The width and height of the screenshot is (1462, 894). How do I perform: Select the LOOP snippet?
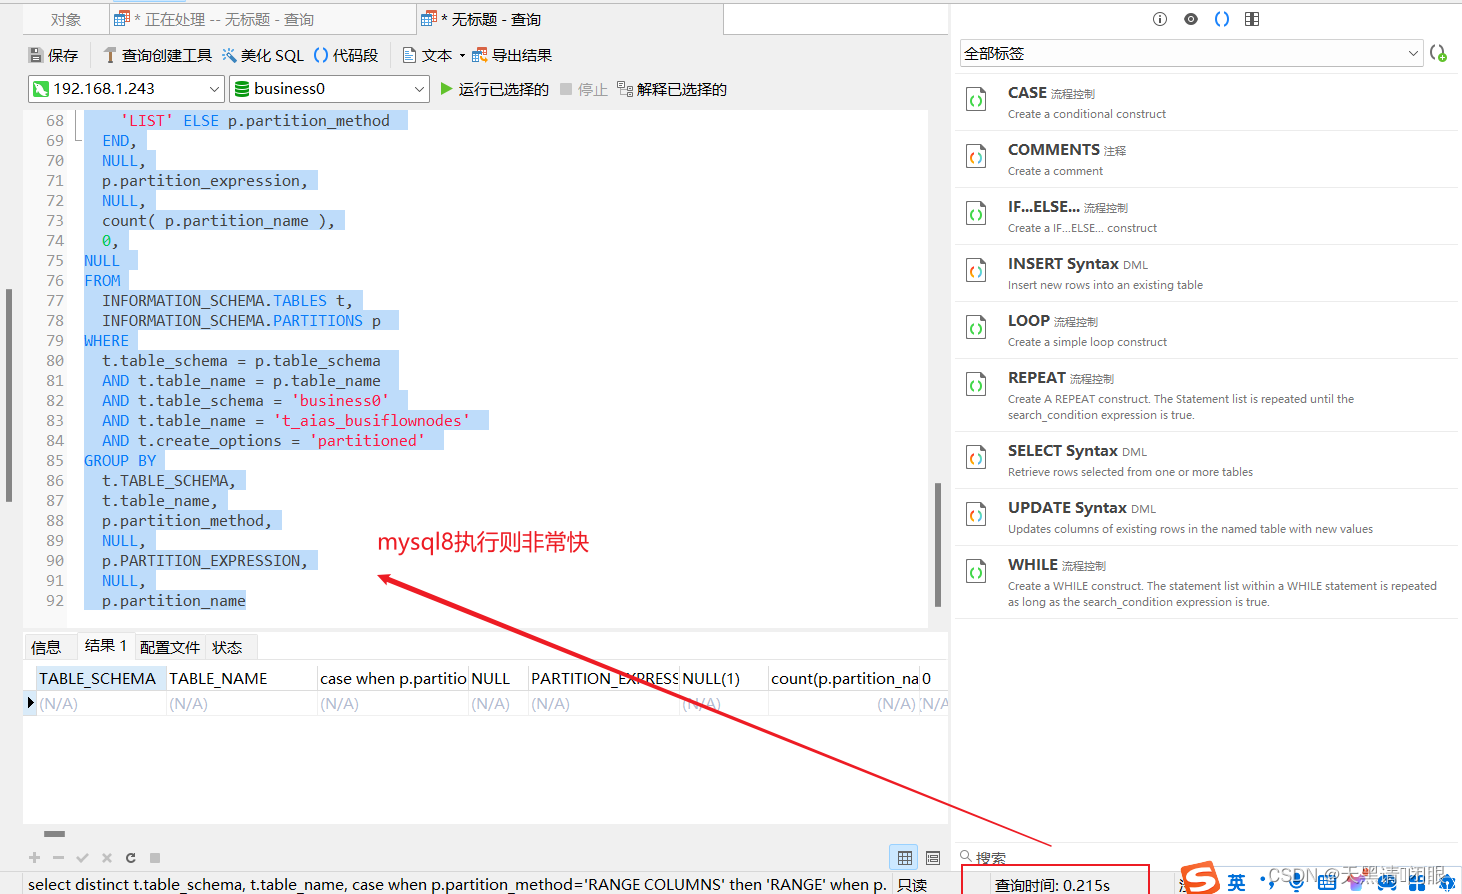point(1207,330)
